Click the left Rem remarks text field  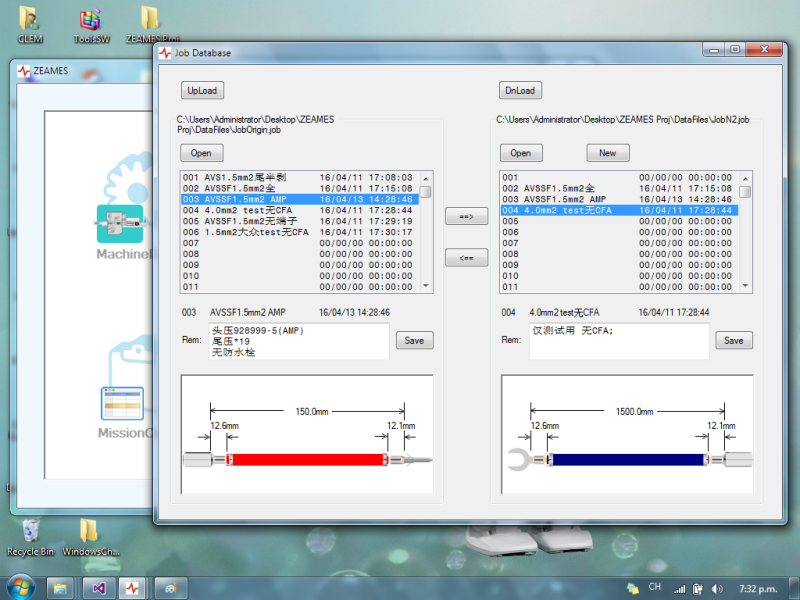click(298, 341)
